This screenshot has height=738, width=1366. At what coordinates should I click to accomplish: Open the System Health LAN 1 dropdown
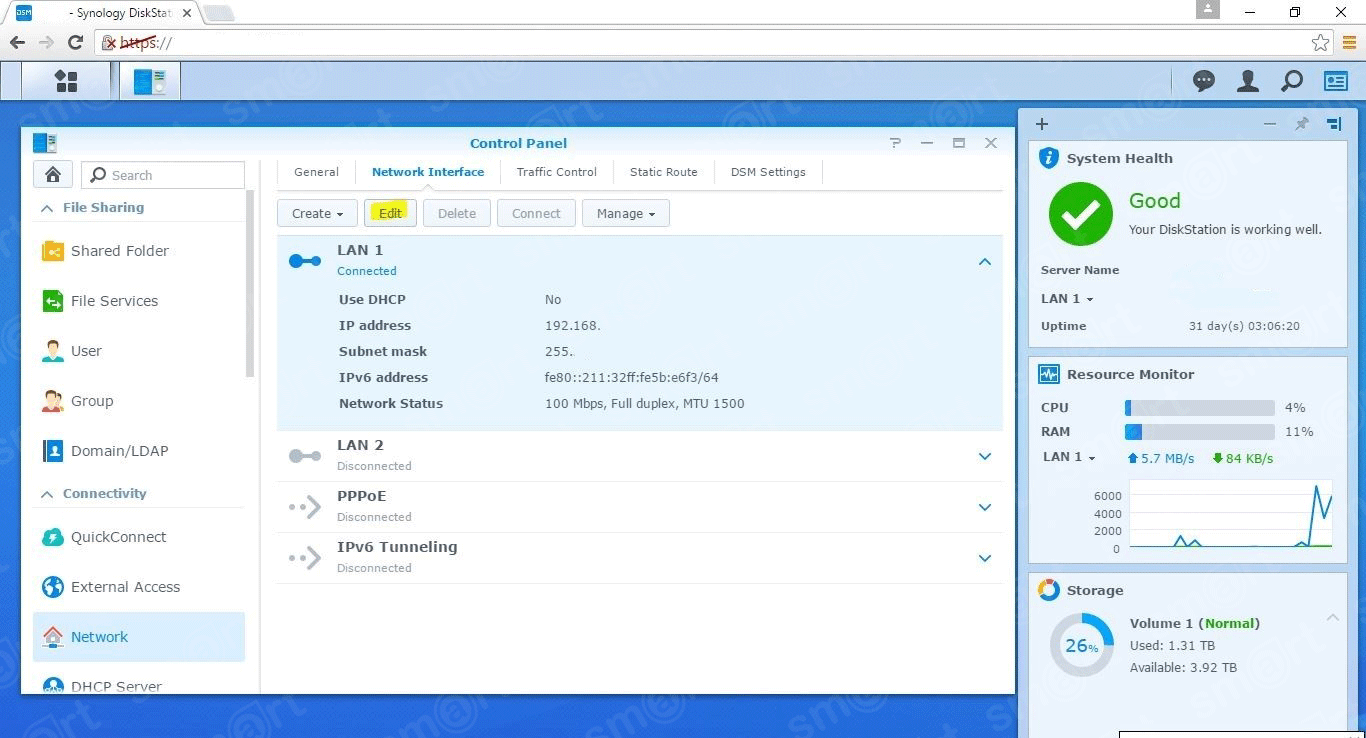pos(1067,299)
